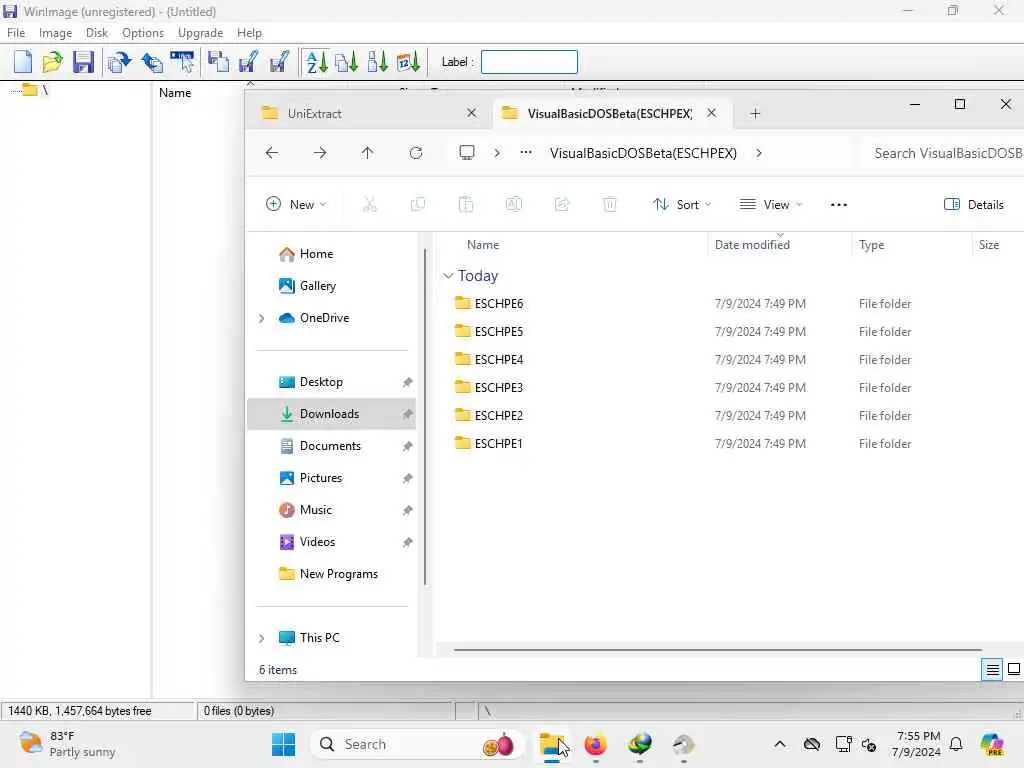Click the Type column header
This screenshot has width=1024, height=768.
point(872,245)
